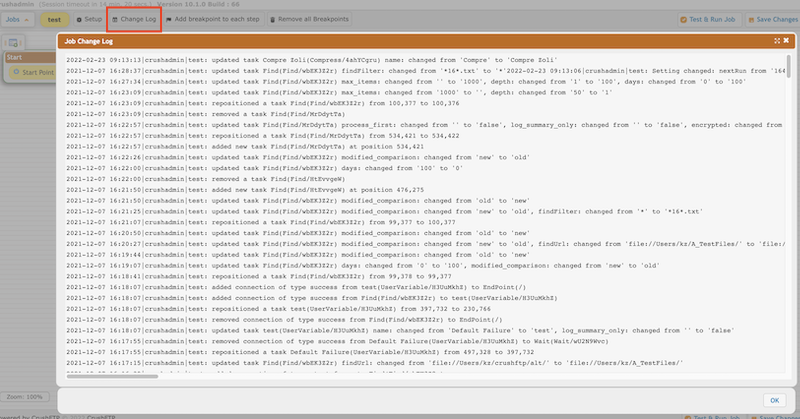The width and height of the screenshot is (800, 419).
Task: Select entry name changed from 'Default Failure' to 'test'
Action: coord(401,331)
